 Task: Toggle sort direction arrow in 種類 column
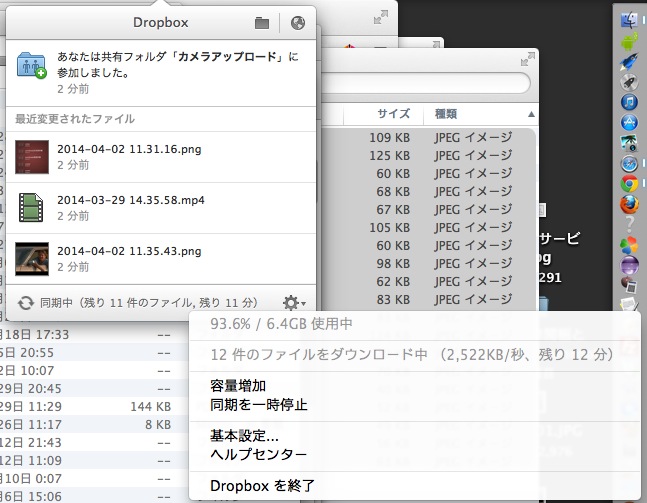coord(531,114)
